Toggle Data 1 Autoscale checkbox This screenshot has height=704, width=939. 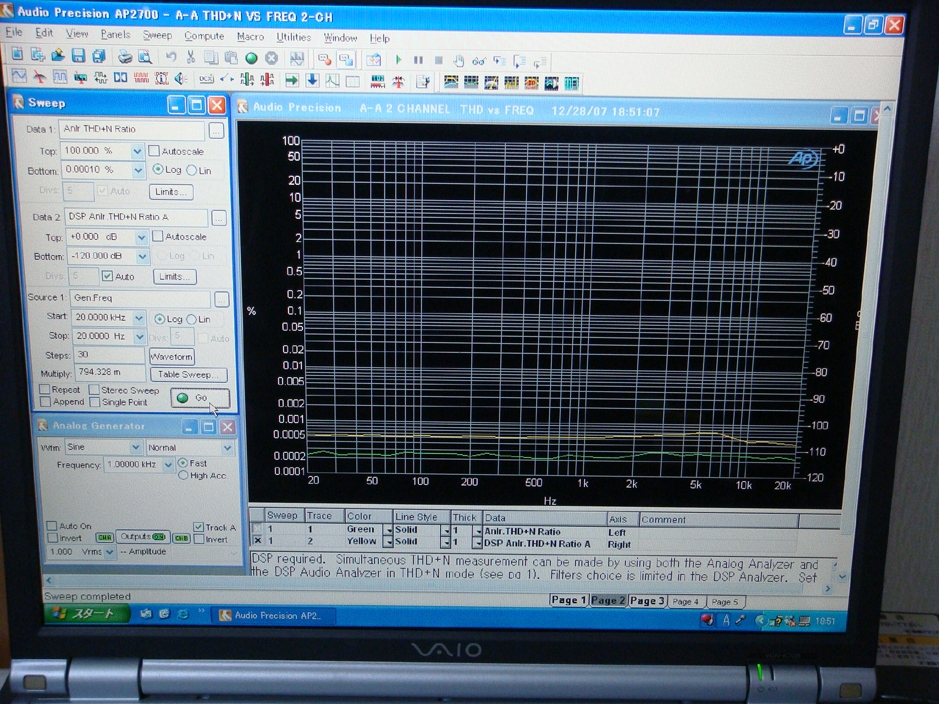154,151
